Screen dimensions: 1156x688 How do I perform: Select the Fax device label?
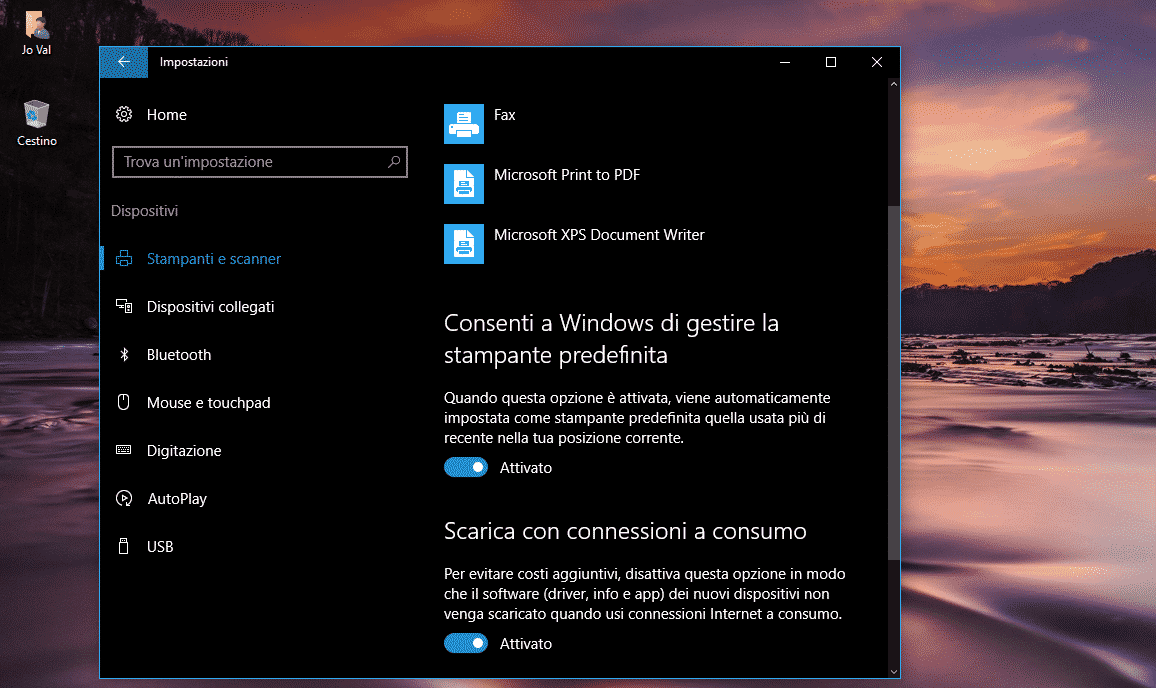coord(504,115)
